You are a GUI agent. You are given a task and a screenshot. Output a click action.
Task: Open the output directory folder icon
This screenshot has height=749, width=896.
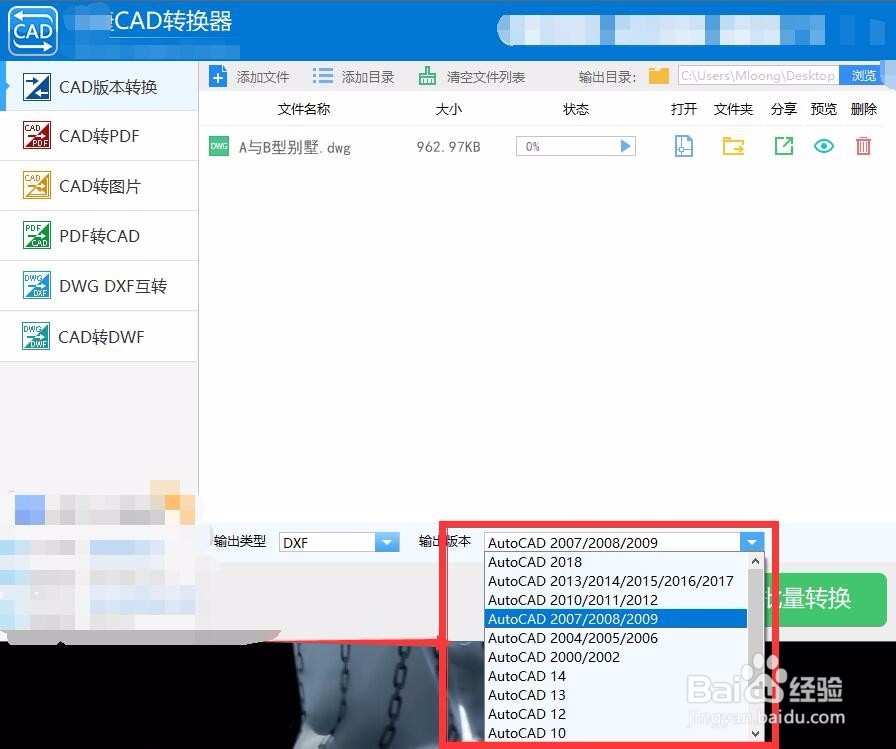click(658, 75)
